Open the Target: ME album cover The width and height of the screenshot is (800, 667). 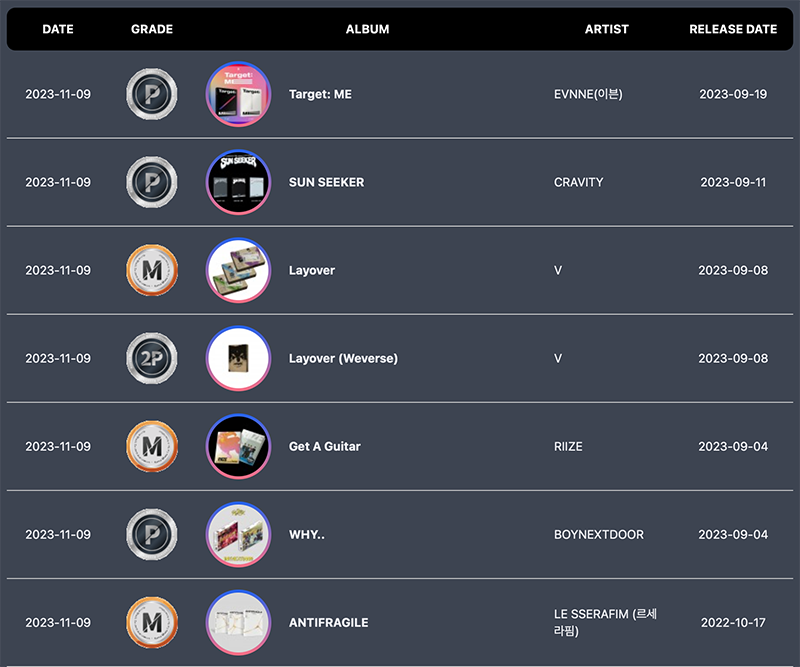[238, 94]
